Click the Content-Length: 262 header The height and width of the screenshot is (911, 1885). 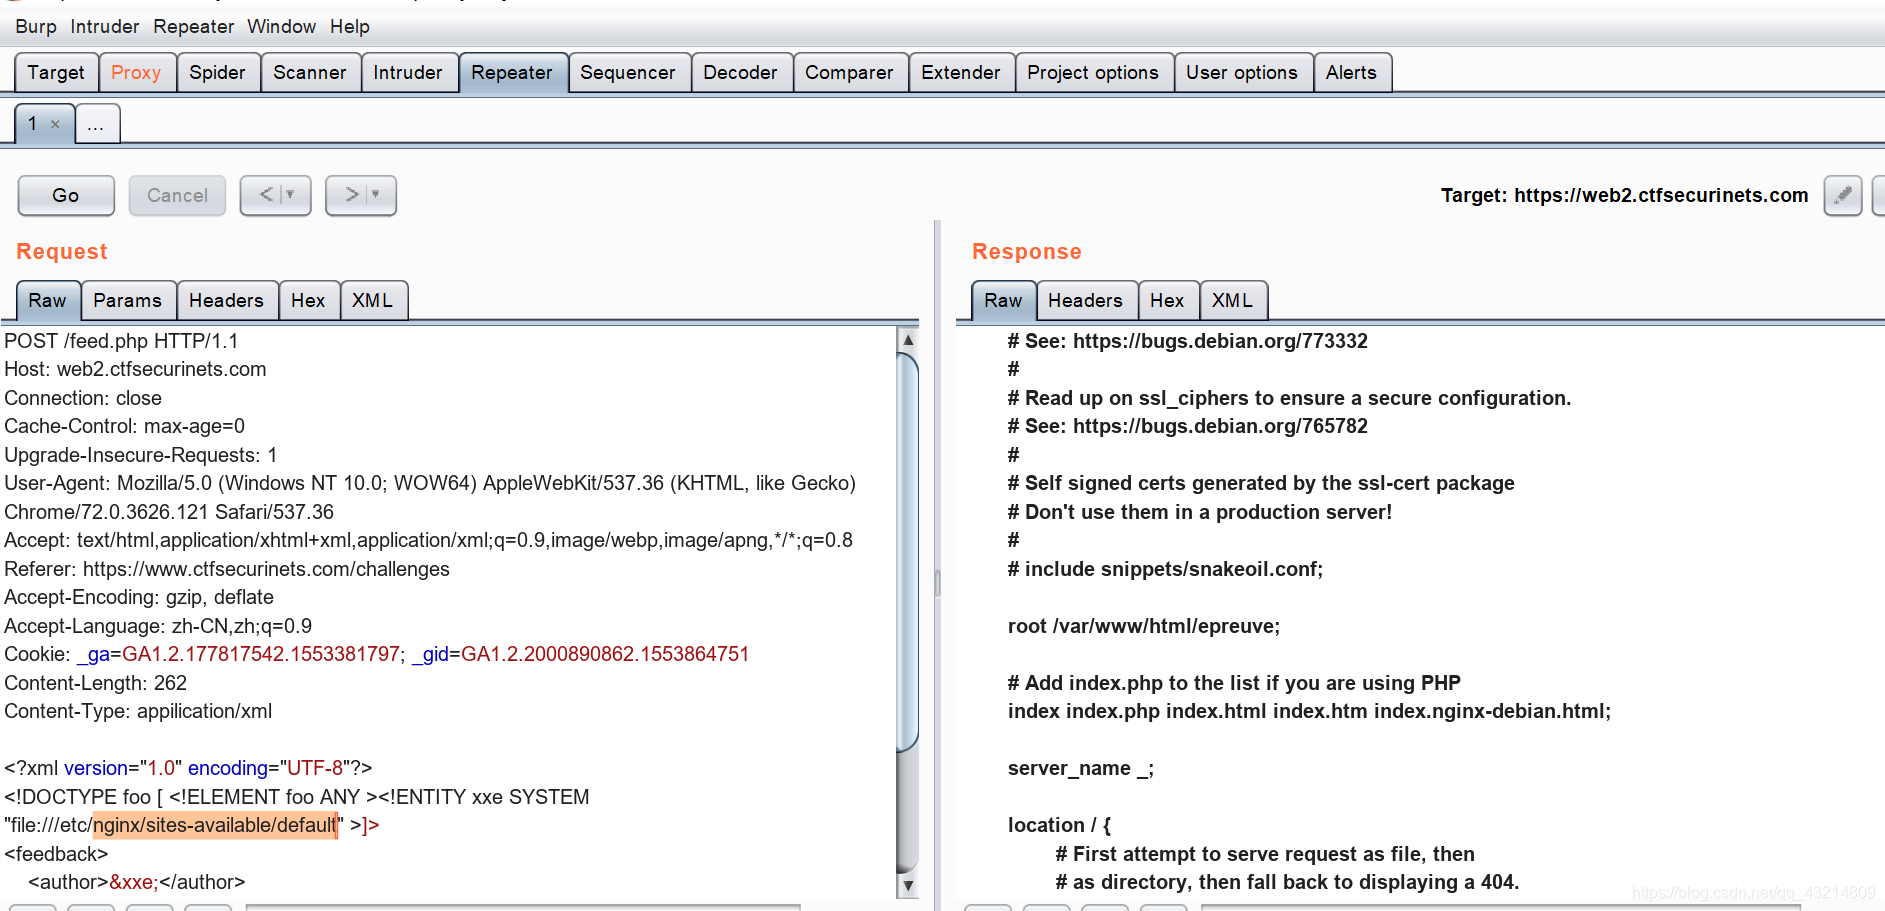point(96,683)
